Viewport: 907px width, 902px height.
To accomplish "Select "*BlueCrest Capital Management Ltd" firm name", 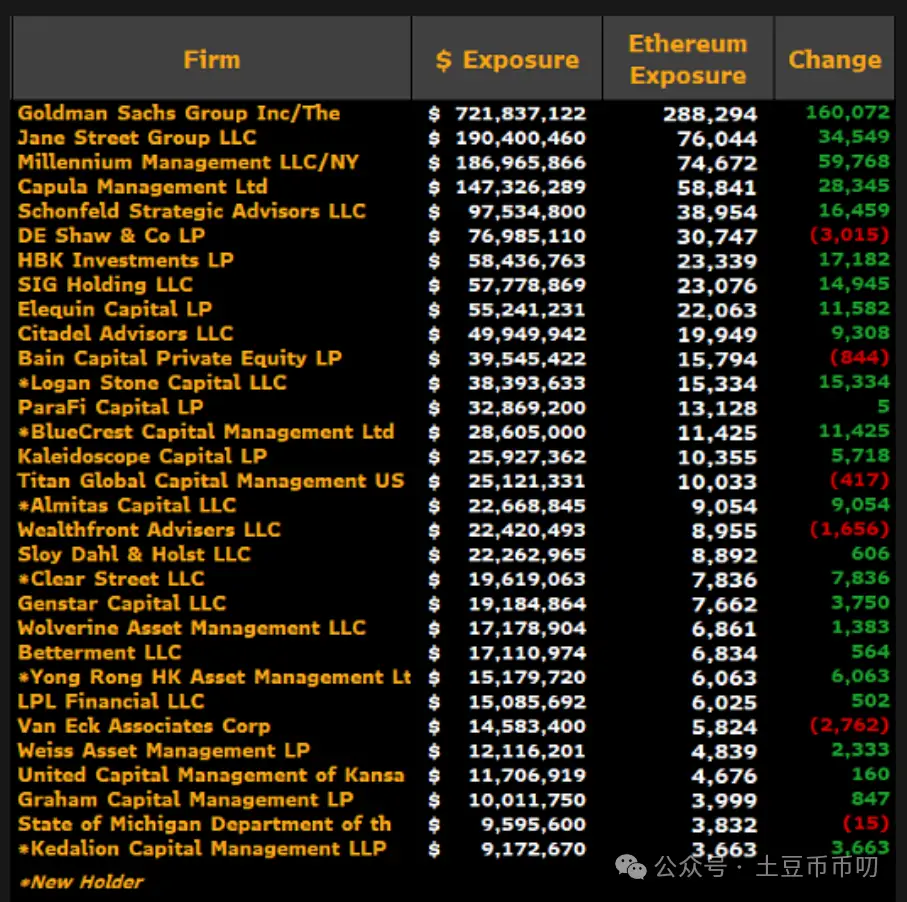I will [206, 432].
